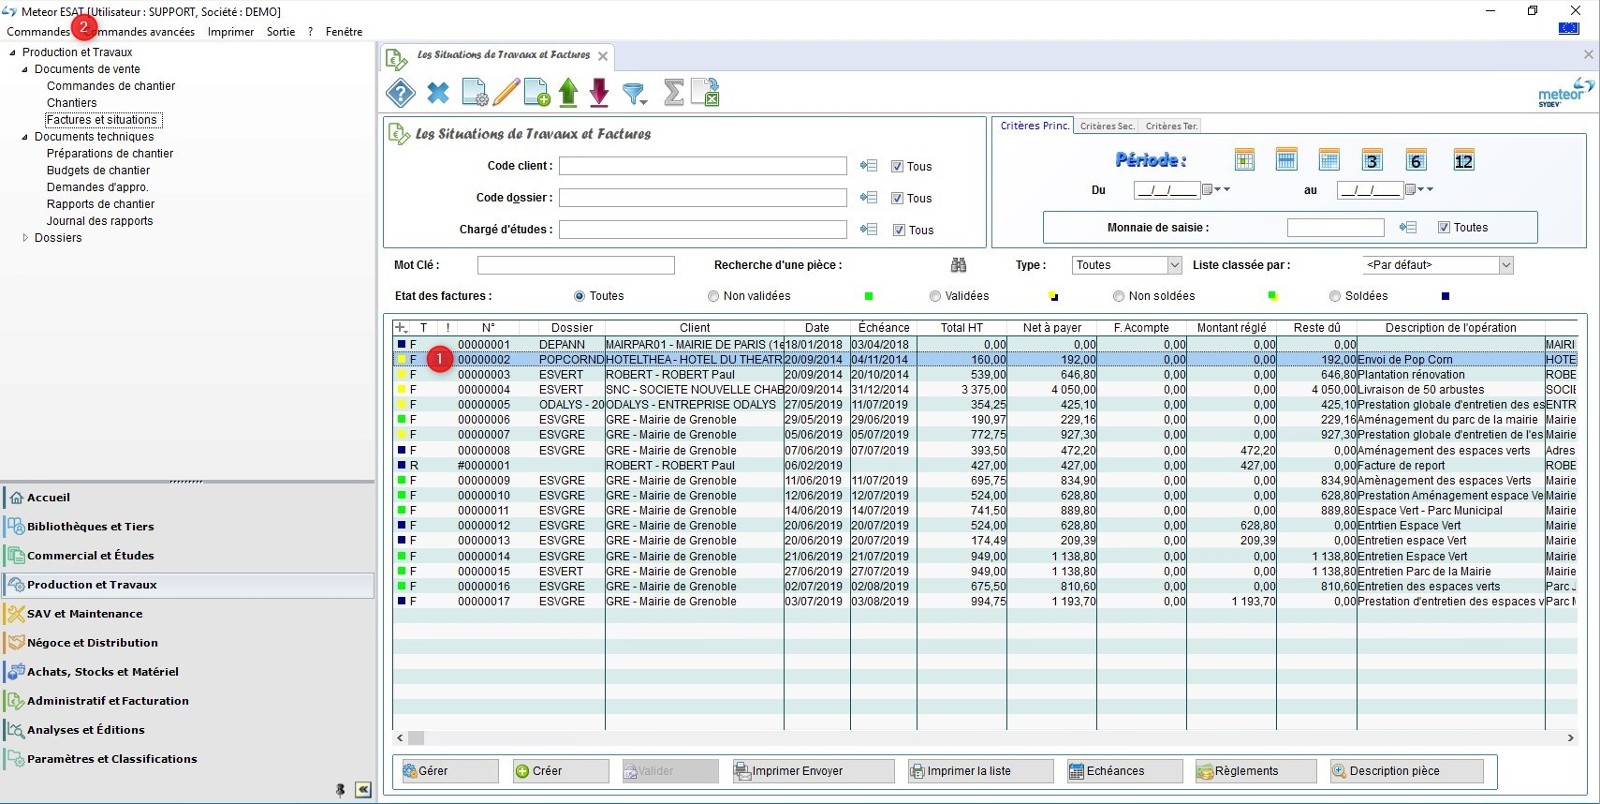The height and width of the screenshot is (804, 1600).
Task: Toggle Tous checkbox for Code client
Action: coord(897,167)
